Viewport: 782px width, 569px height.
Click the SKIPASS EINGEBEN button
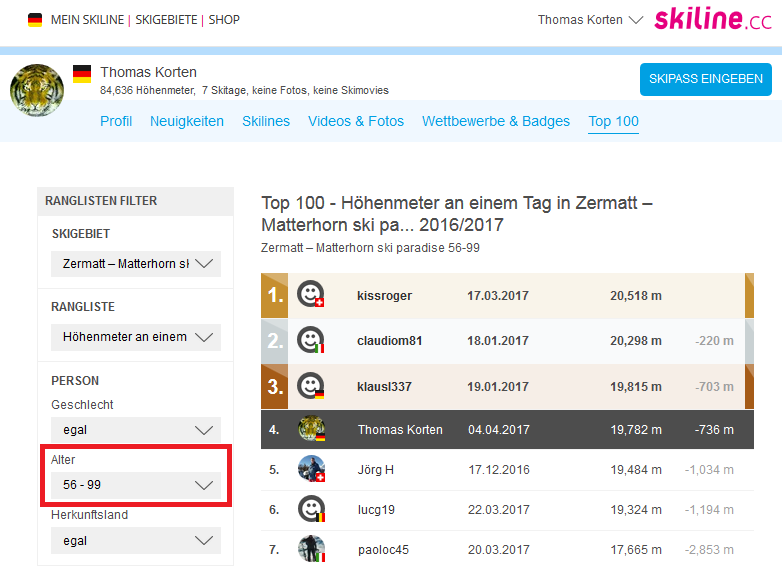(x=706, y=79)
